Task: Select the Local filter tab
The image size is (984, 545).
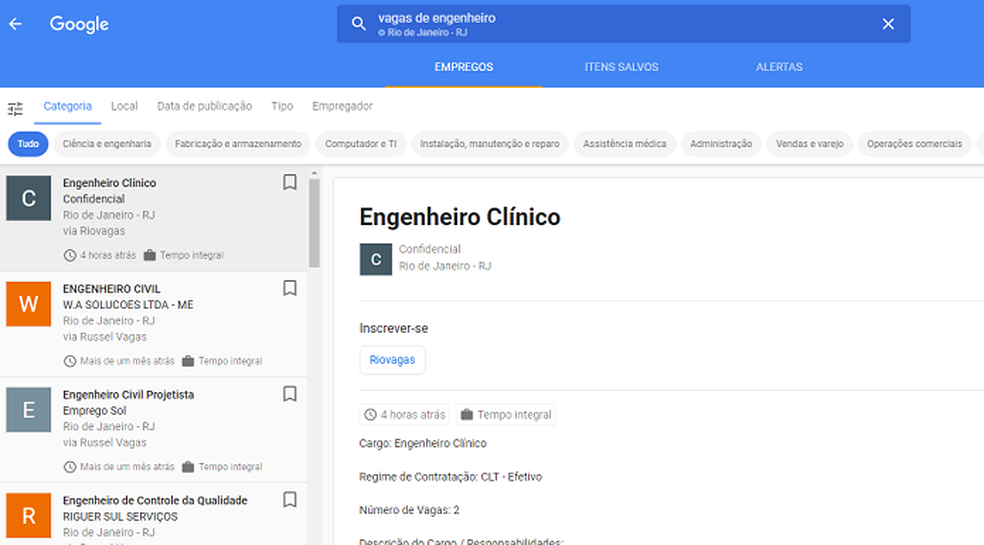Action: [x=124, y=106]
